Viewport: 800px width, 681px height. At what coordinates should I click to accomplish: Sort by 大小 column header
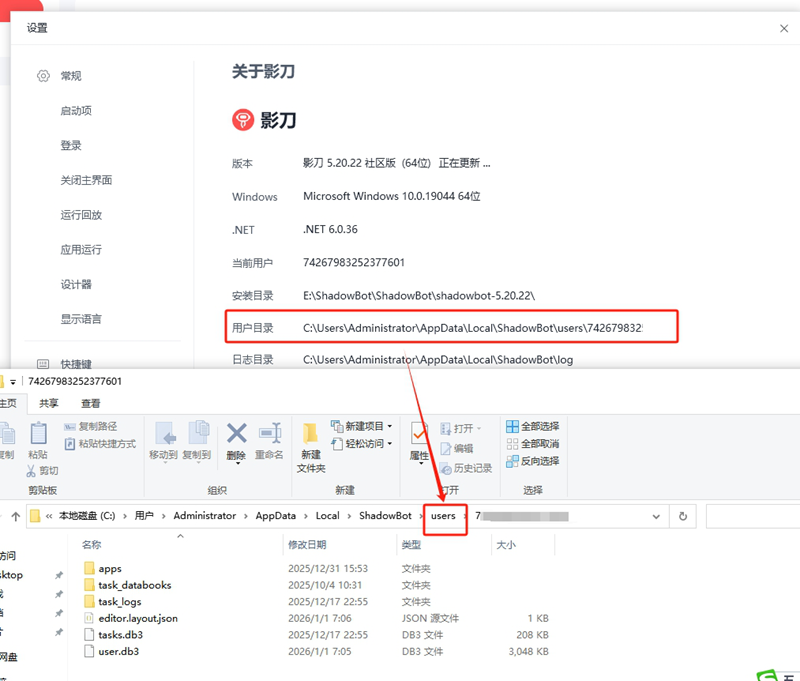coord(506,545)
